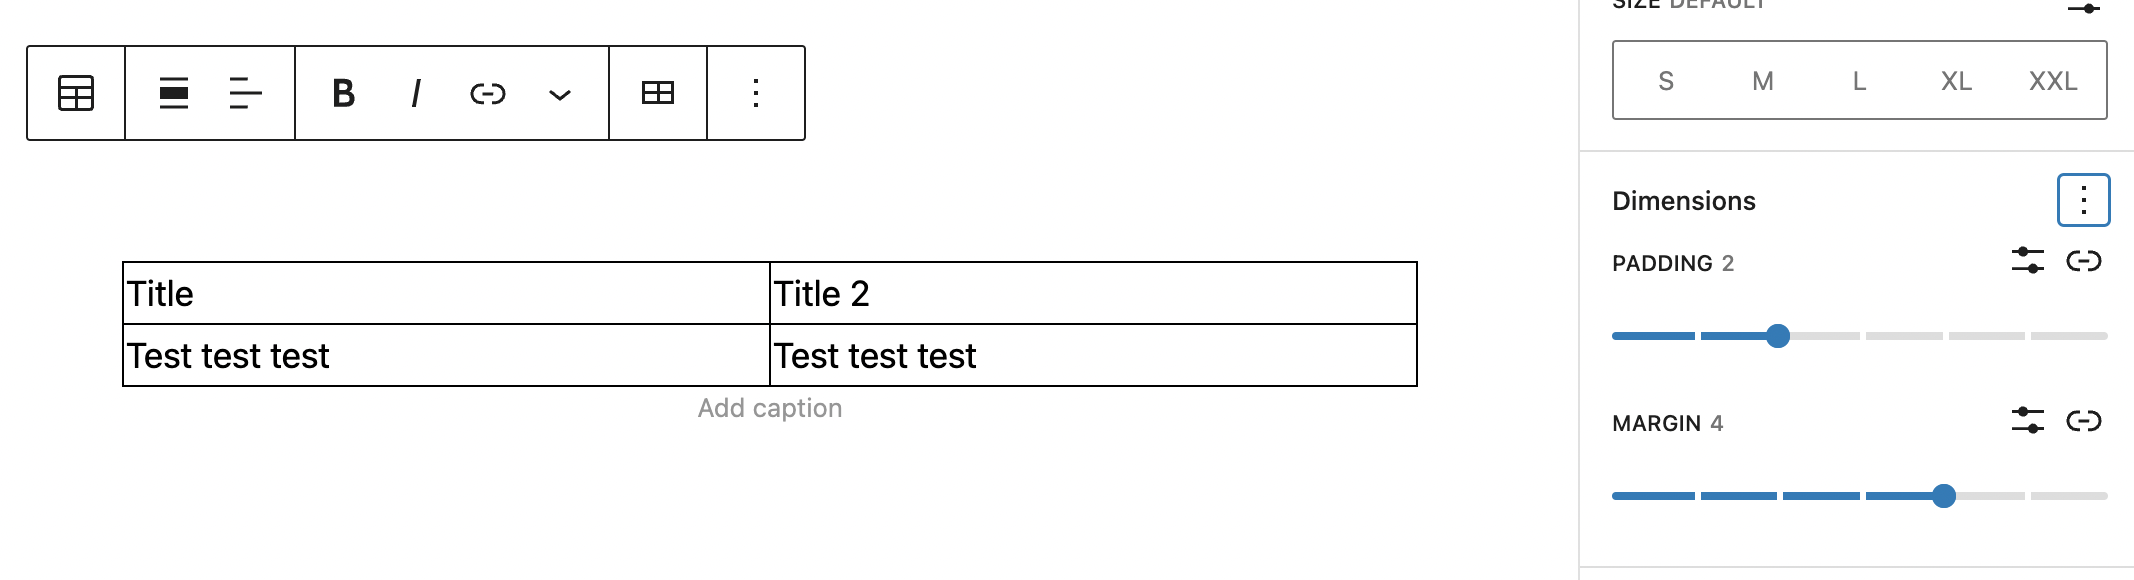Open the block options three-dot menu
Viewport: 2134px width, 580px height.
point(756,93)
